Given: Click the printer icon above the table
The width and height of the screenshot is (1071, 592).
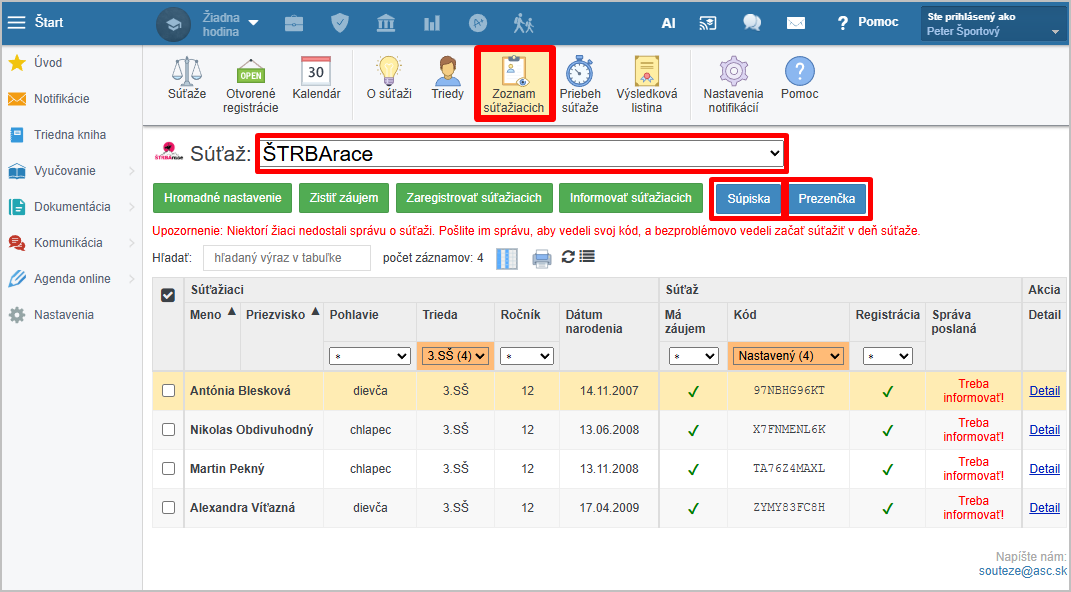Looking at the screenshot, I should pyautogui.click(x=542, y=259).
